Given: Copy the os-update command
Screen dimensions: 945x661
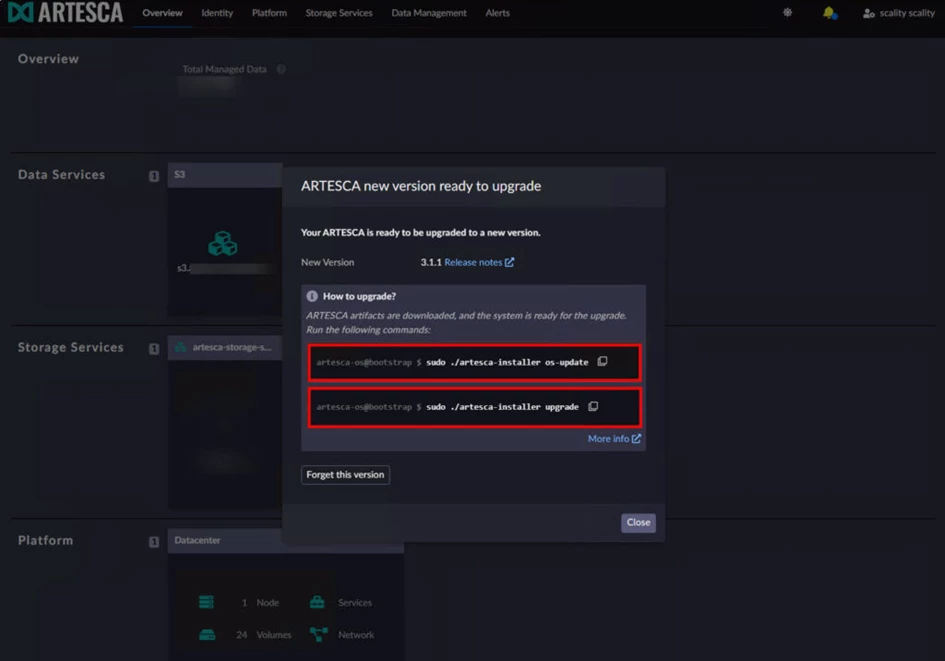Looking at the screenshot, I should [602, 362].
